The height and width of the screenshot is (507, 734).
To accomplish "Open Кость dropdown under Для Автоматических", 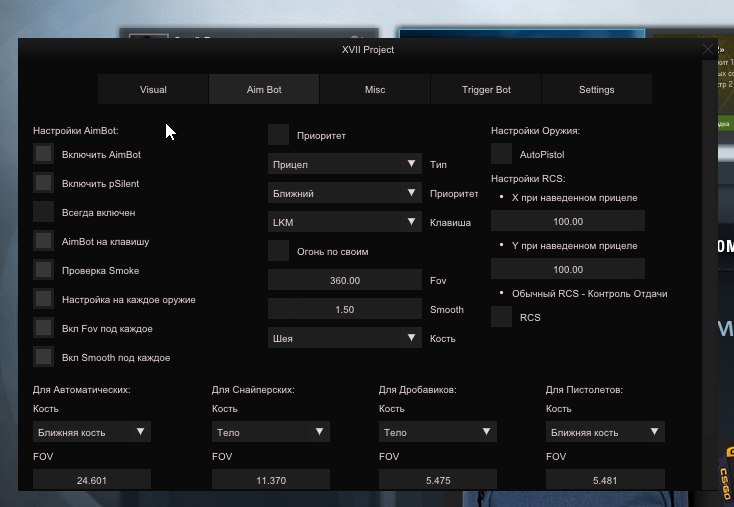I will pyautogui.click(x=92, y=432).
